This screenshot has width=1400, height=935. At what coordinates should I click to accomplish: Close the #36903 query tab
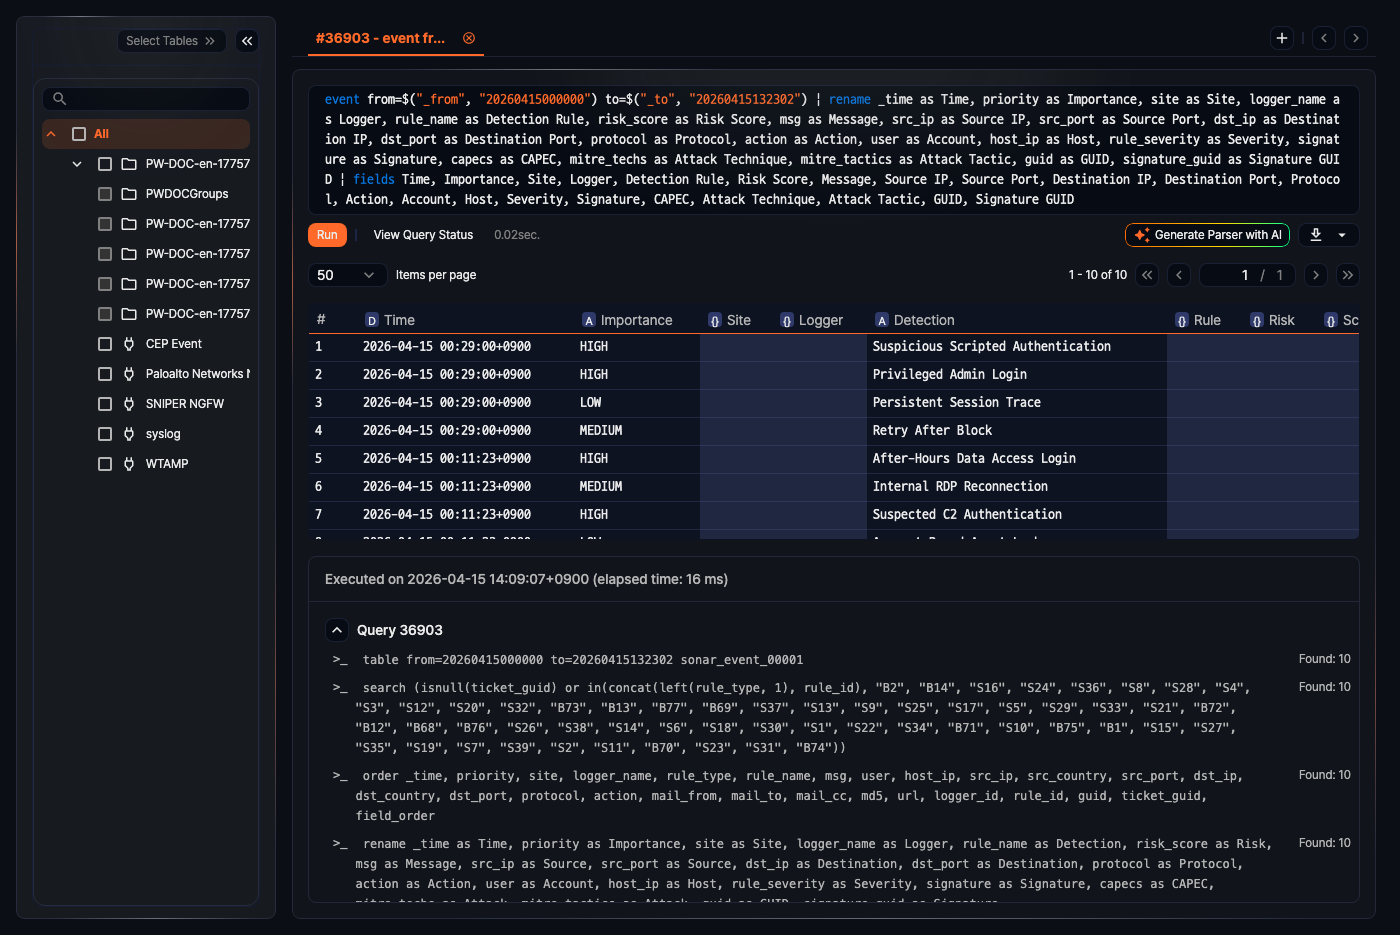[x=469, y=38]
